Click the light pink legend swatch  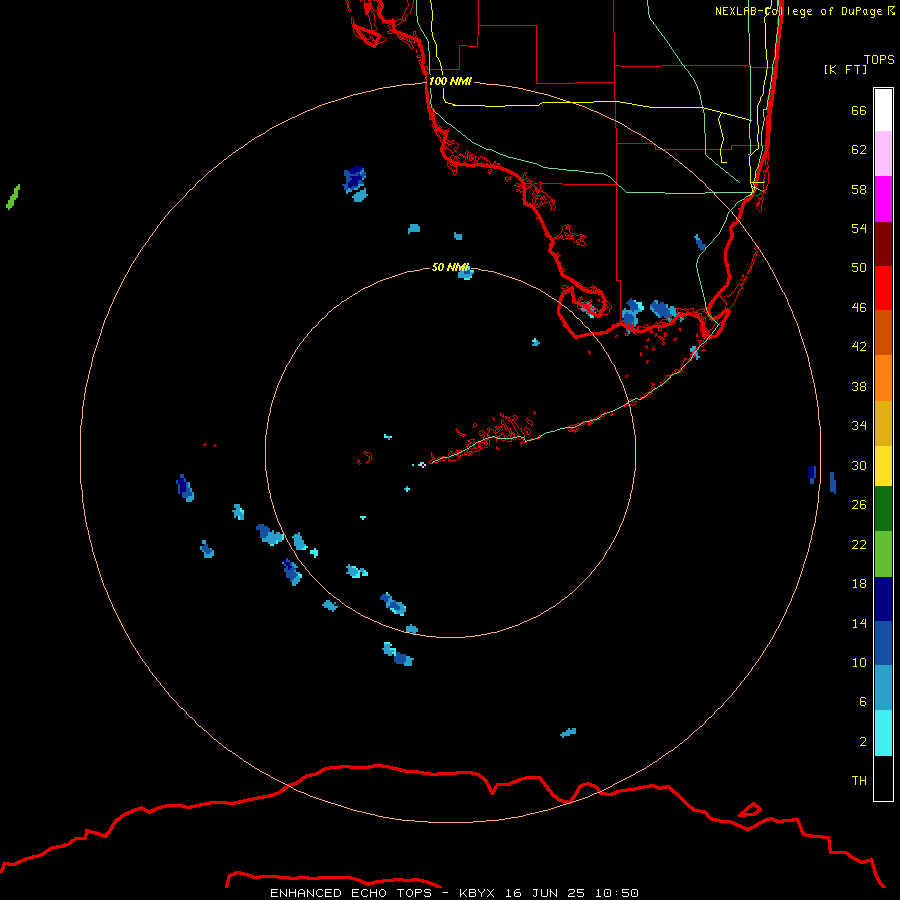click(883, 153)
